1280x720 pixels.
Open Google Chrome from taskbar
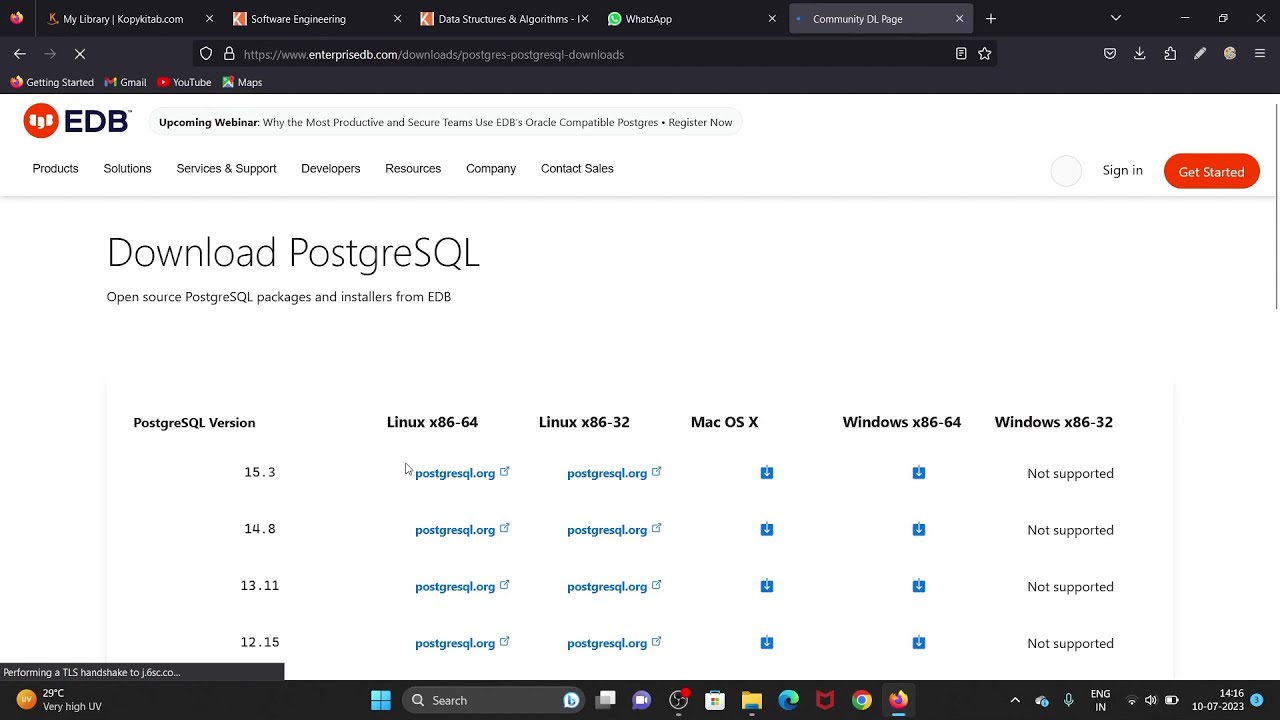[861, 700]
